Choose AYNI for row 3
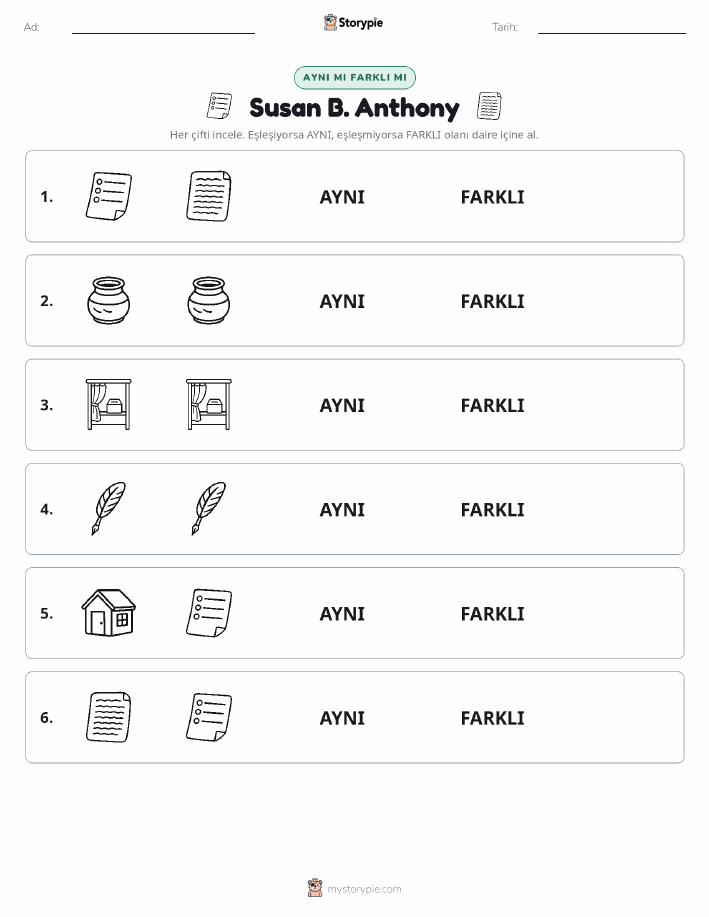 342,405
